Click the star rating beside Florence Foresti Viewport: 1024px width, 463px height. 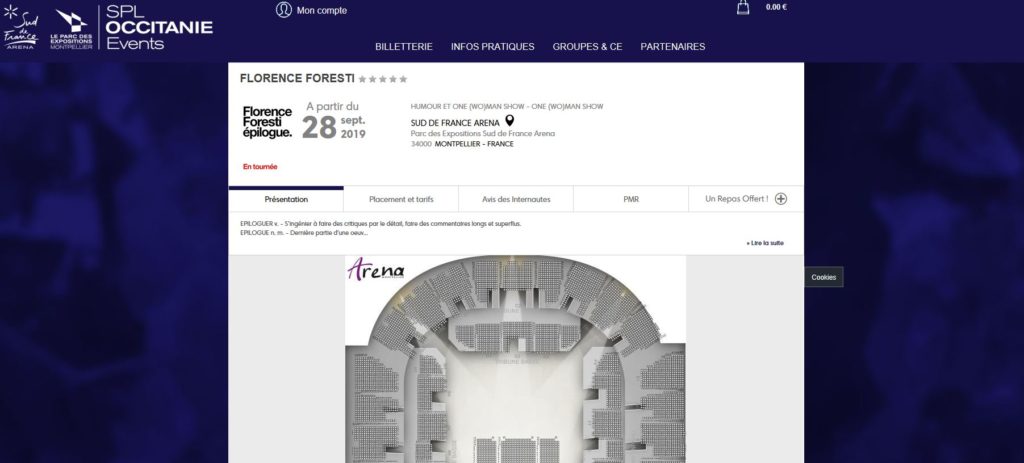383,79
